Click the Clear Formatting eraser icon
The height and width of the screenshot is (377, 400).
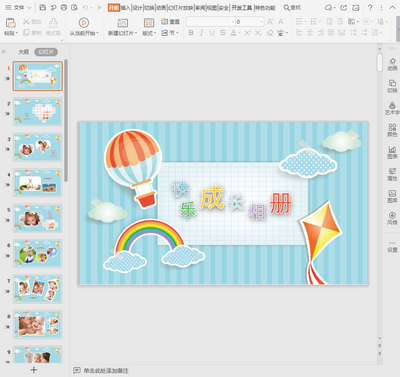click(x=270, y=33)
